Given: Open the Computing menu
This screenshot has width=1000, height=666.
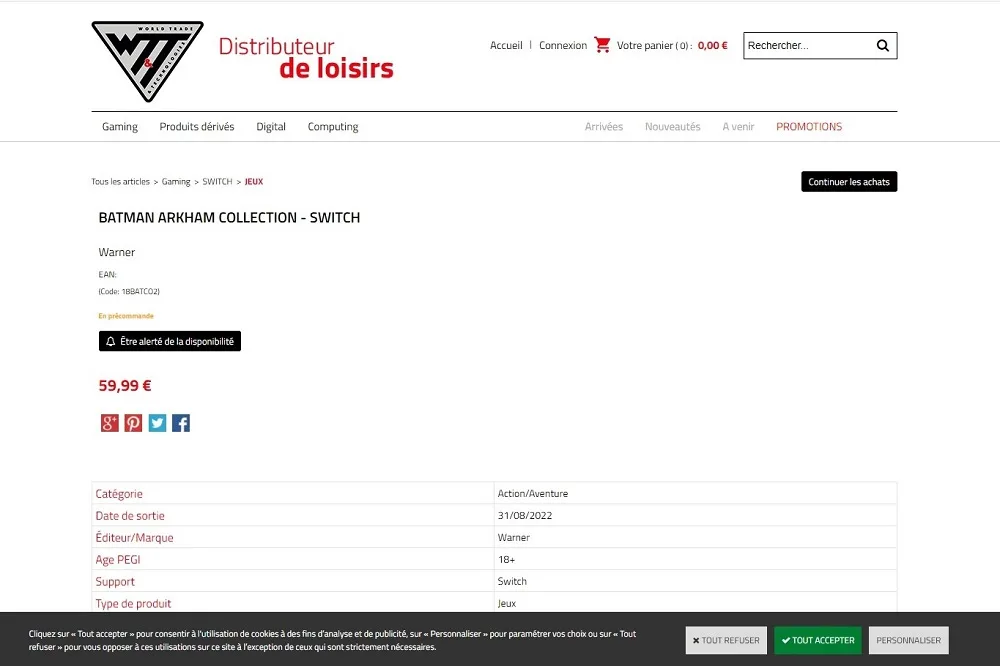Looking at the screenshot, I should tap(333, 126).
